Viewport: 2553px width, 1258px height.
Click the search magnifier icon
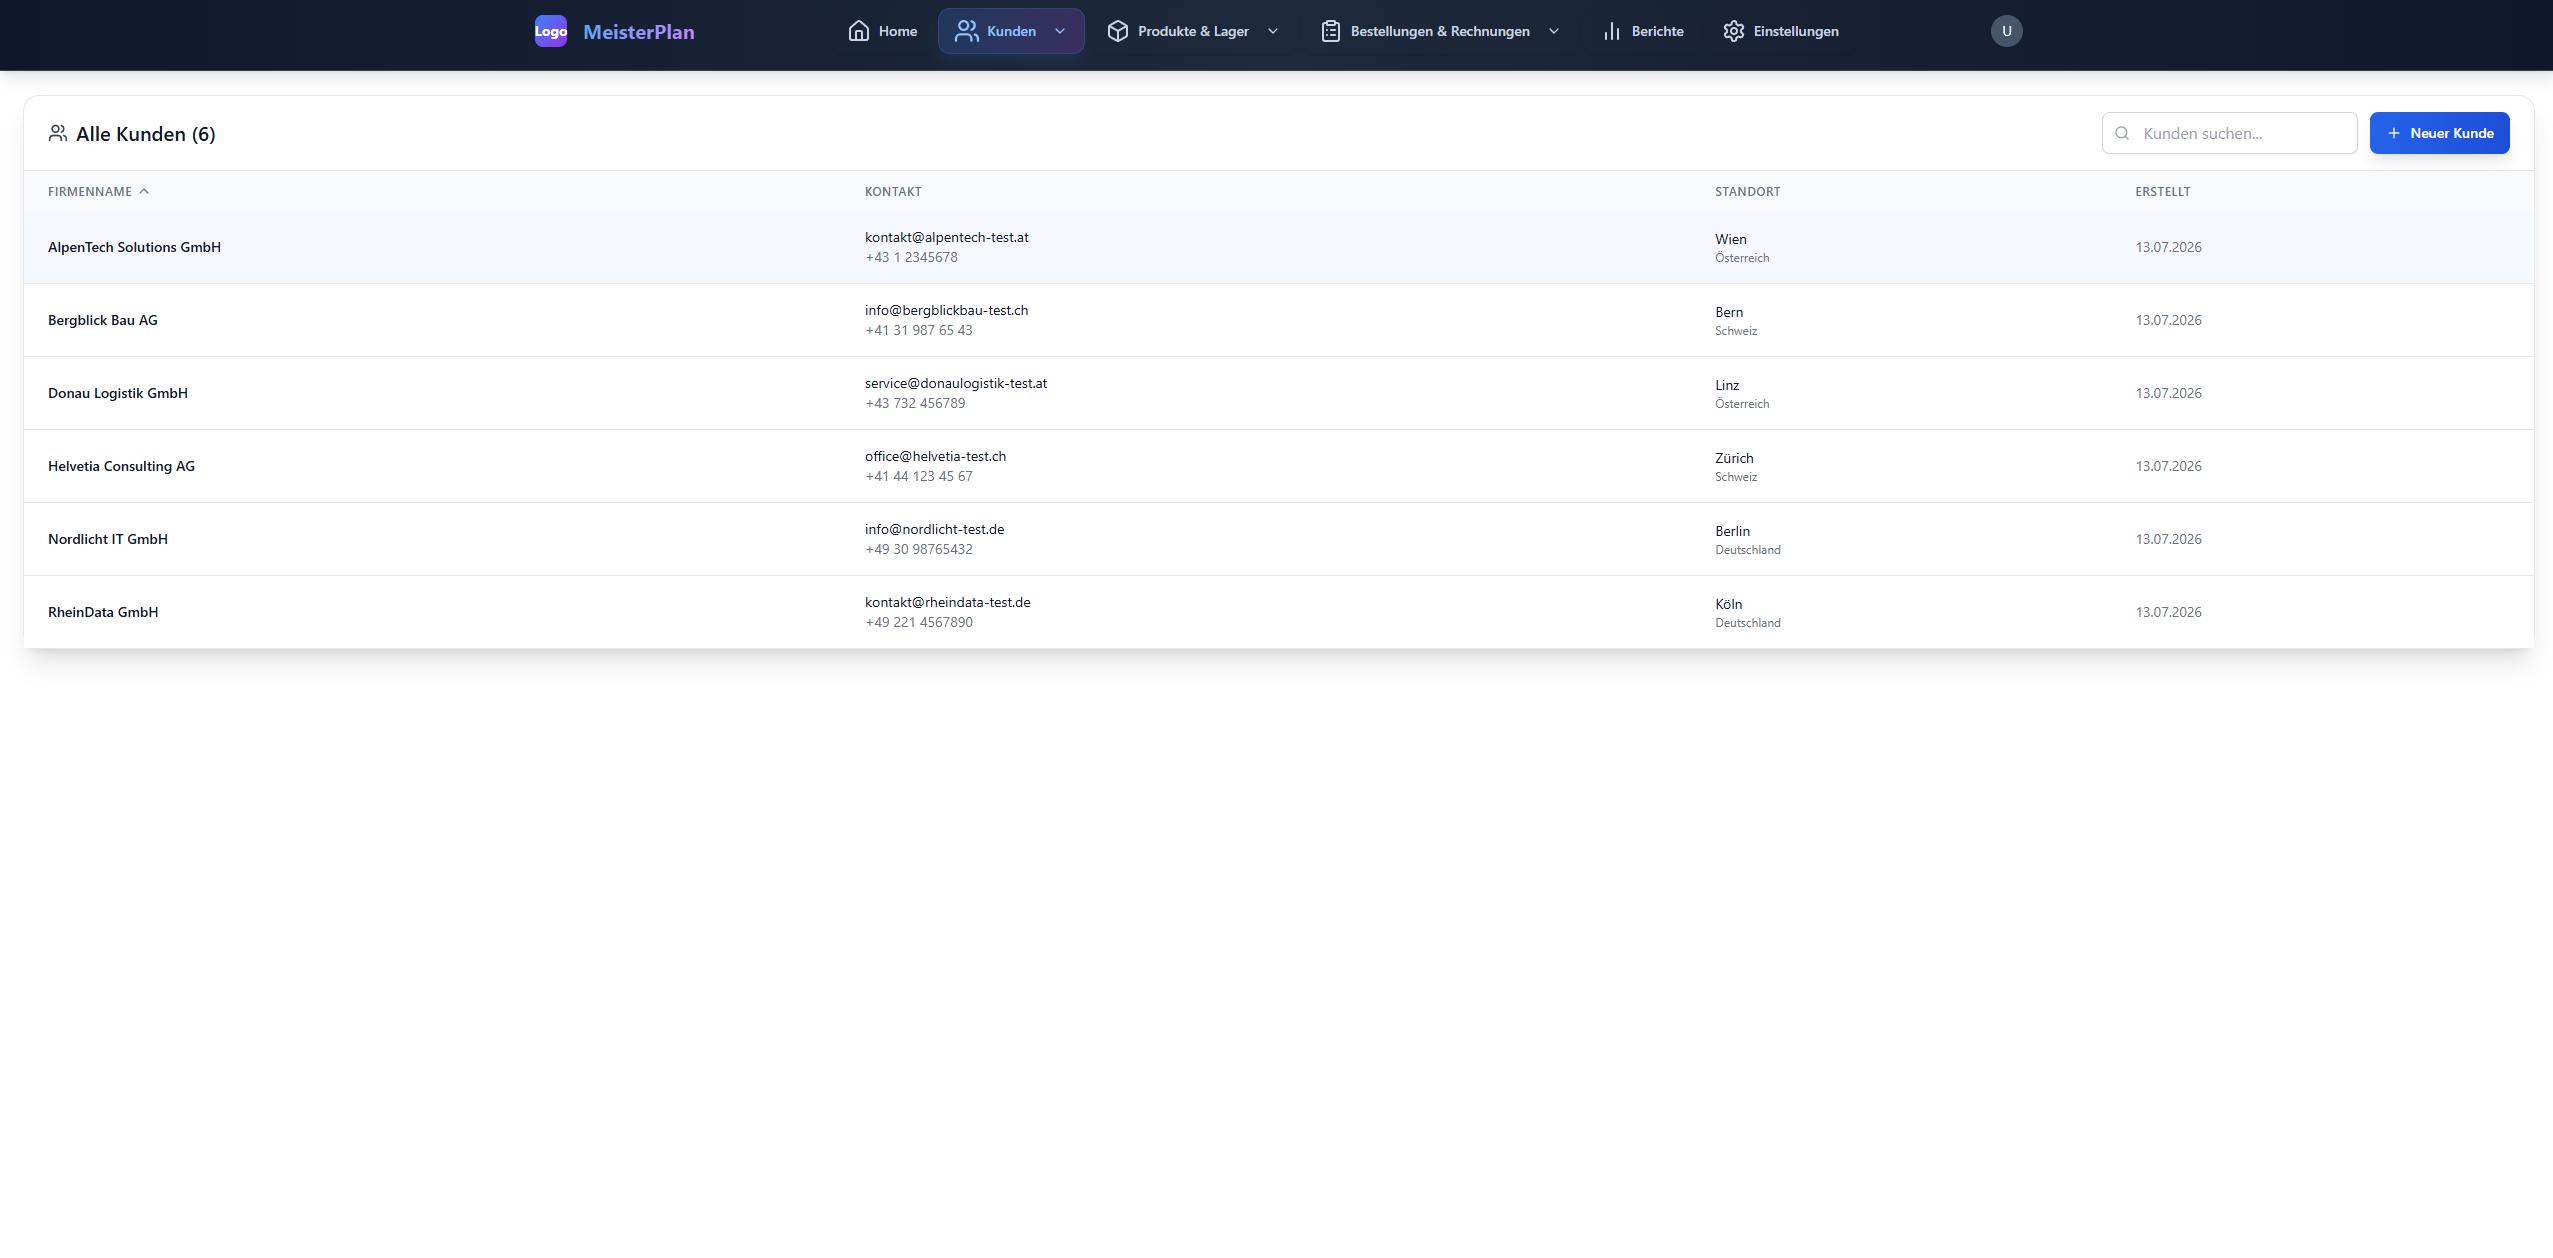(2121, 133)
